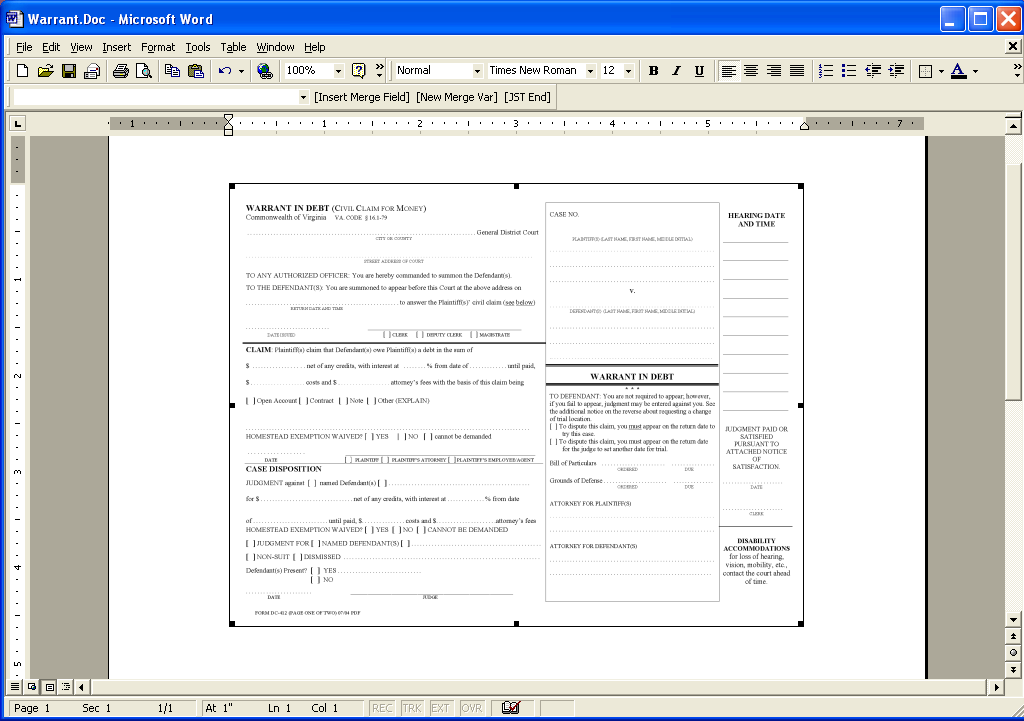
Task: Apply center alignment to text
Action: (x=751, y=71)
